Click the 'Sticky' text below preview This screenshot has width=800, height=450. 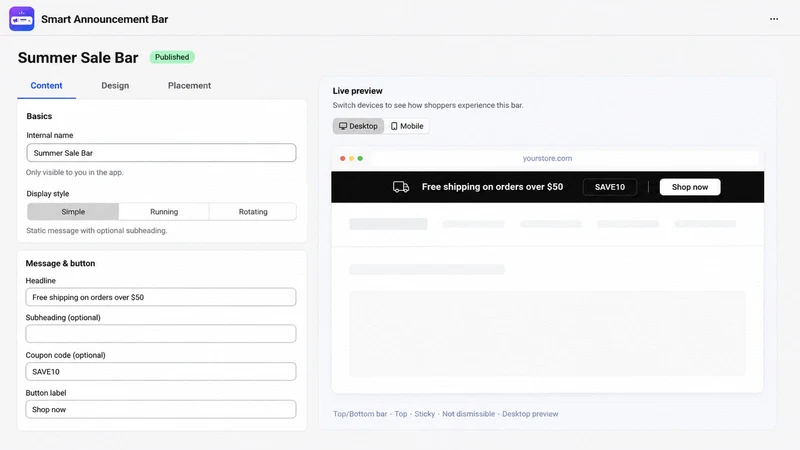424,414
